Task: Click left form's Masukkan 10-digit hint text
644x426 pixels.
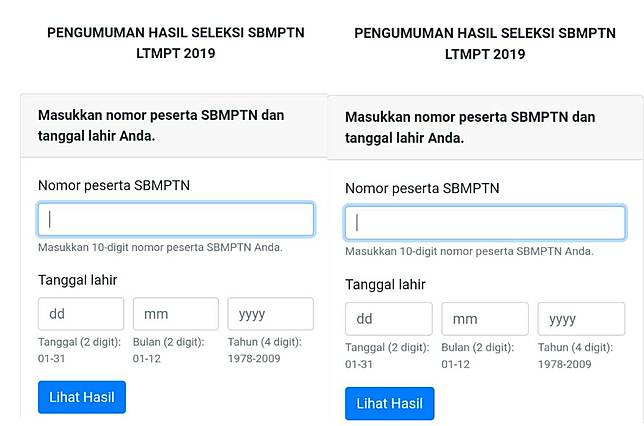Action: pyautogui.click(x=160, y=247)
